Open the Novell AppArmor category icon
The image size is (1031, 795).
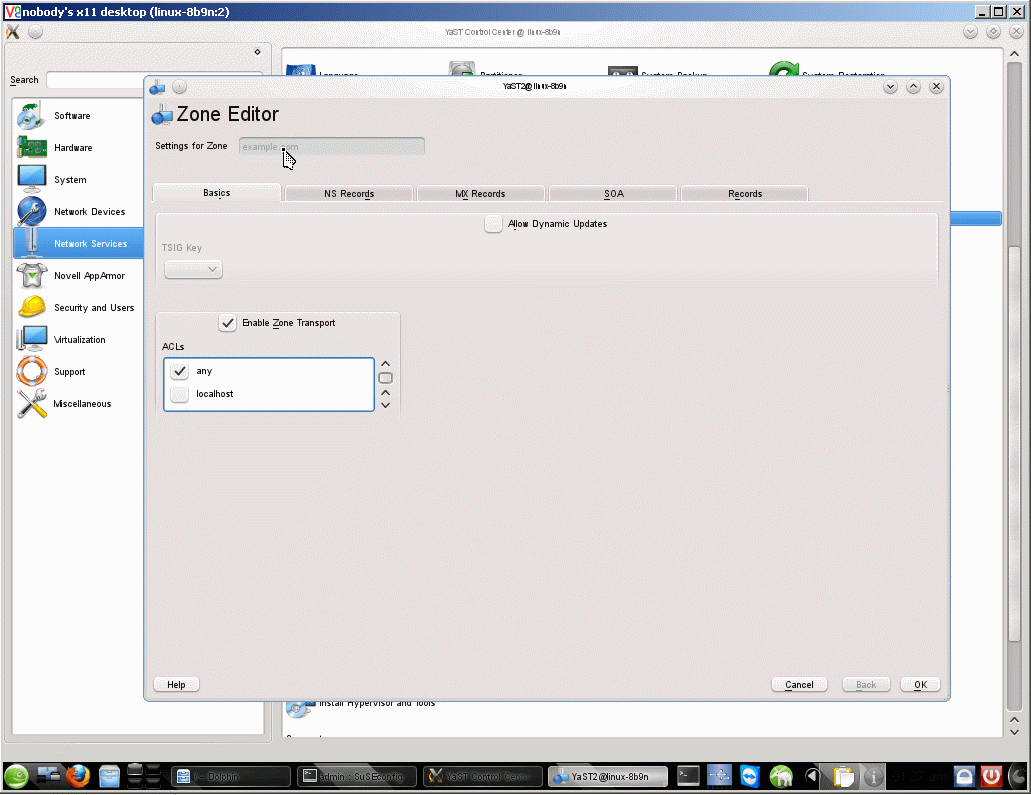point(32,276)
